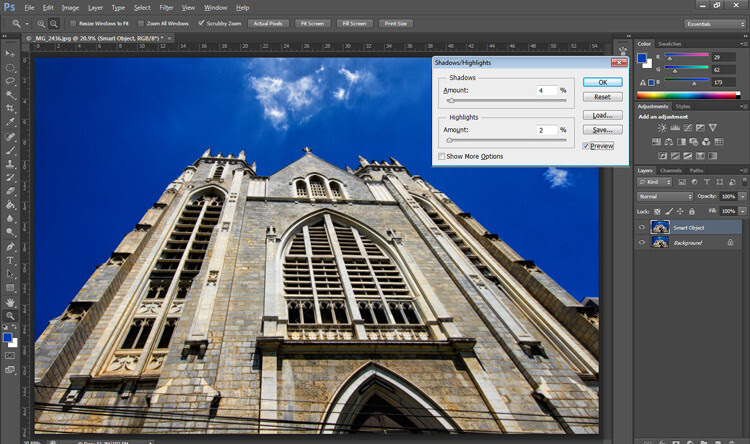Click the Brightness/Contrast adjustment icon
750x444 pixels.
coord(662,128)
